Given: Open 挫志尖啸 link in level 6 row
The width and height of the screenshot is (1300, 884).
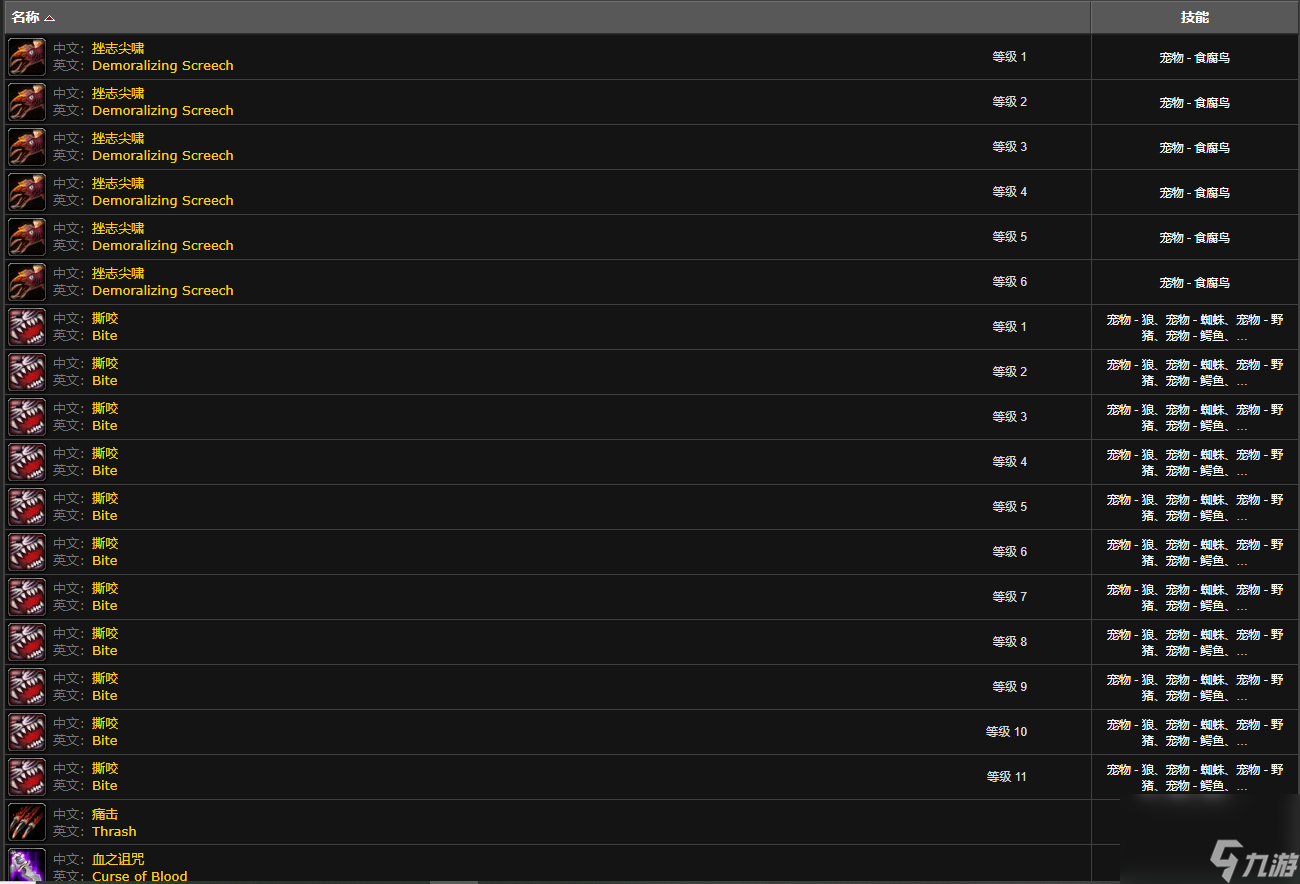Looking at the screenshot, I should (118, 273).
